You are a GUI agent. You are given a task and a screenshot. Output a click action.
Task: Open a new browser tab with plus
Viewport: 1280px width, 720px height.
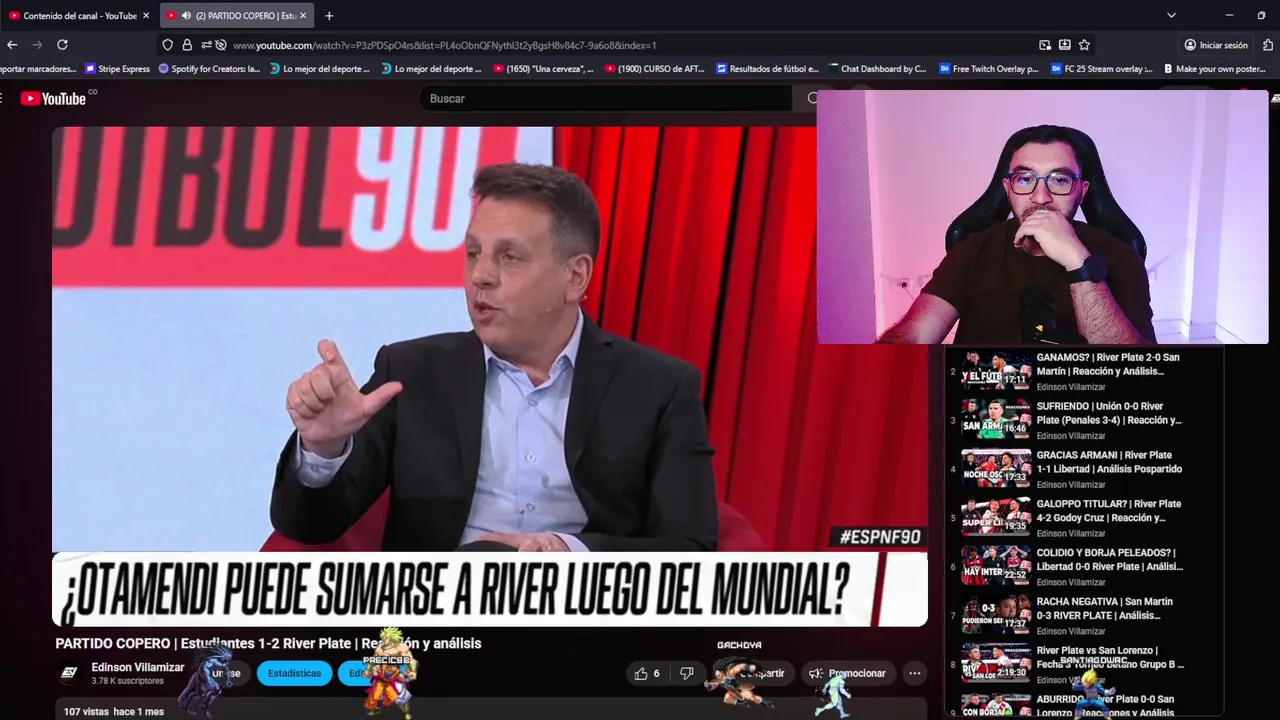(x=329, y=16)
